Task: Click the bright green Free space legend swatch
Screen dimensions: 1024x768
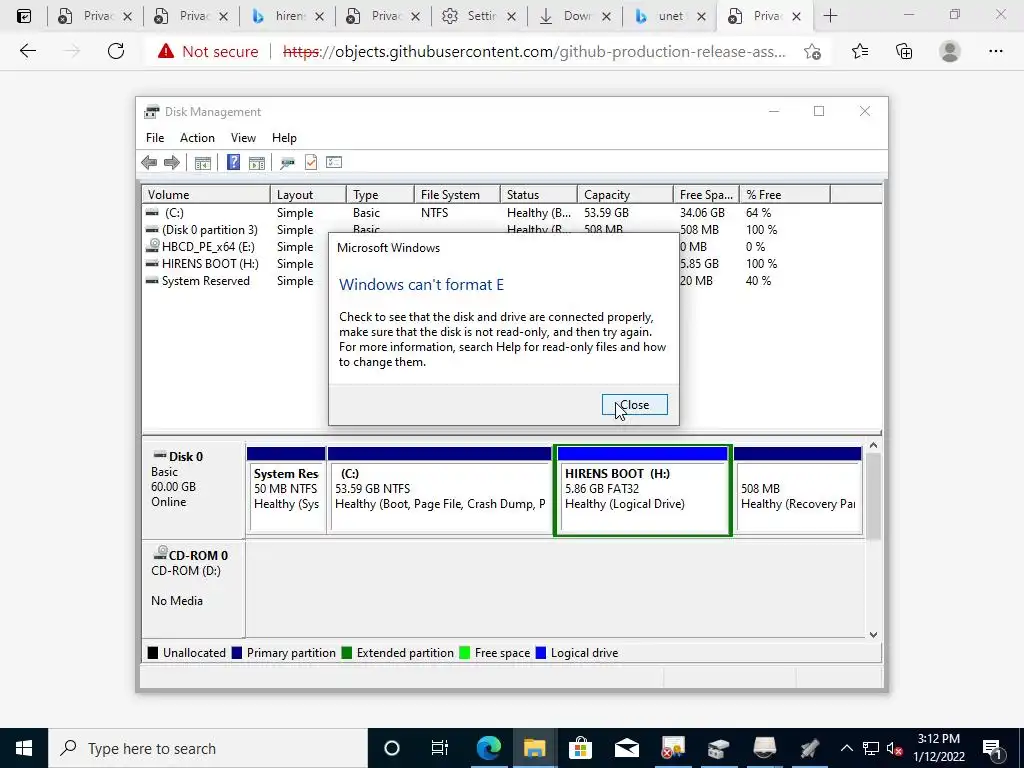Action: (x=464, y=652)
